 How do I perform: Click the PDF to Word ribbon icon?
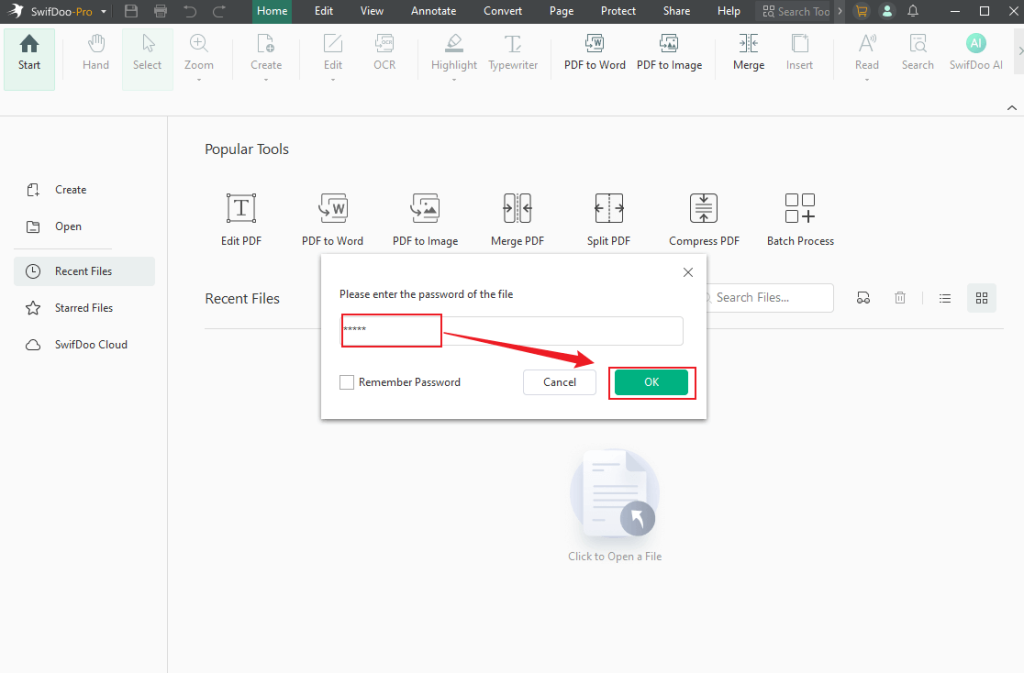pos(594,52)
